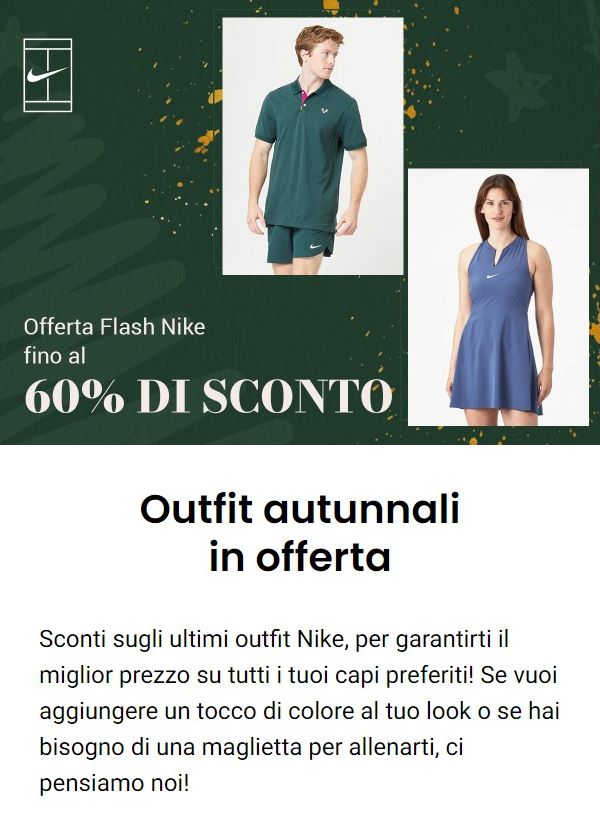The image size is (600, 813).
Task: Click the 'fino al' text line
Action: tap(55, 356)
